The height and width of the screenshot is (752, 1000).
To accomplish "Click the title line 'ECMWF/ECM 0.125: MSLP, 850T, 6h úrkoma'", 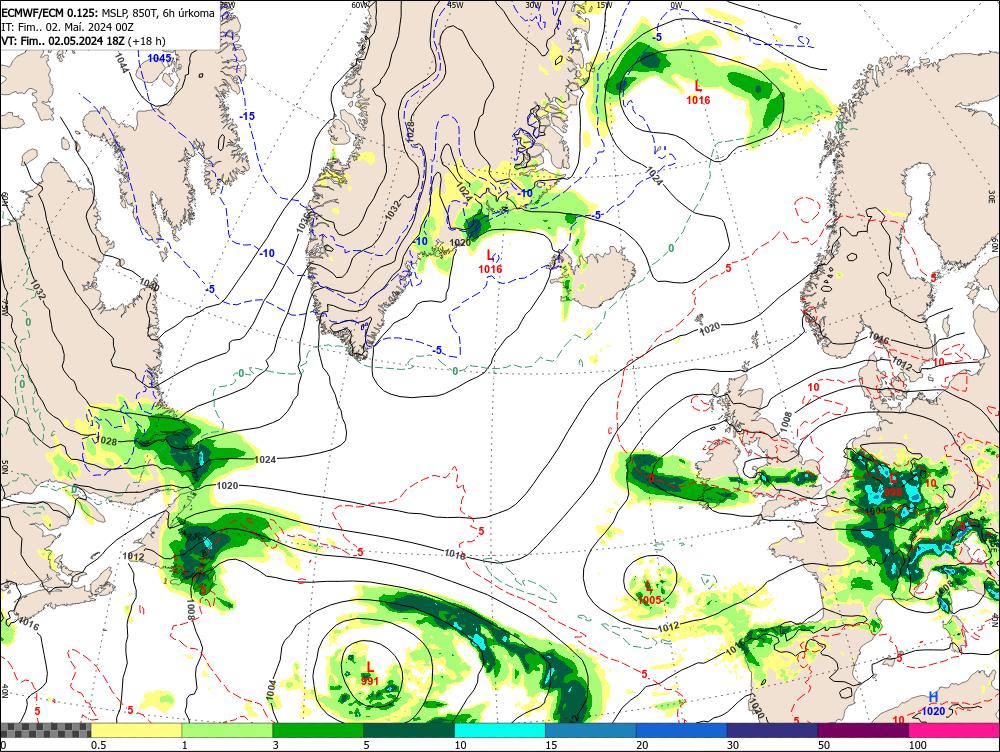I will click(x=108, y=13).
